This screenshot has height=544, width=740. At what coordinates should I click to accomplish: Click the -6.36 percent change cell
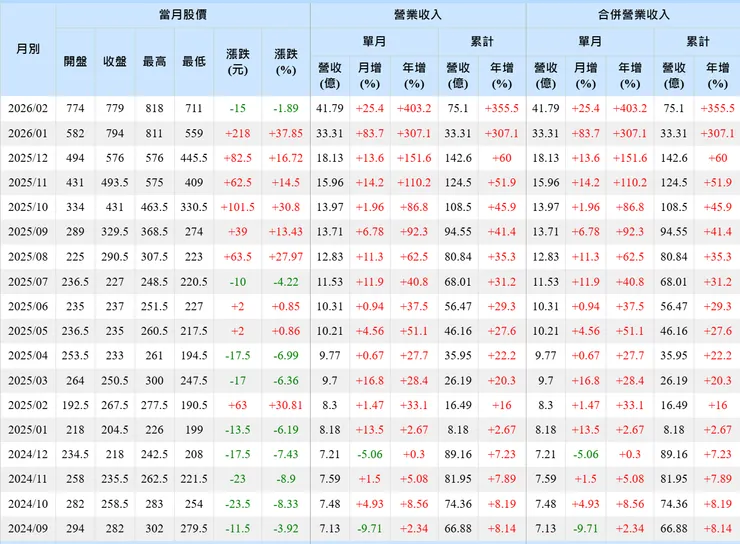[x=286, y=381]
